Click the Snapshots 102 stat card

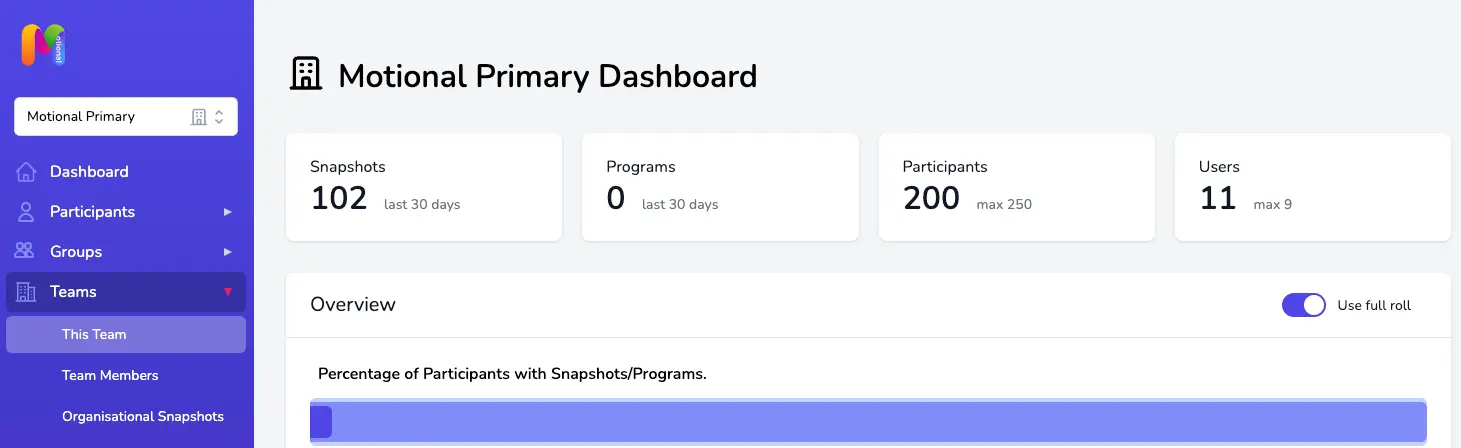click(x=424, y=187)
